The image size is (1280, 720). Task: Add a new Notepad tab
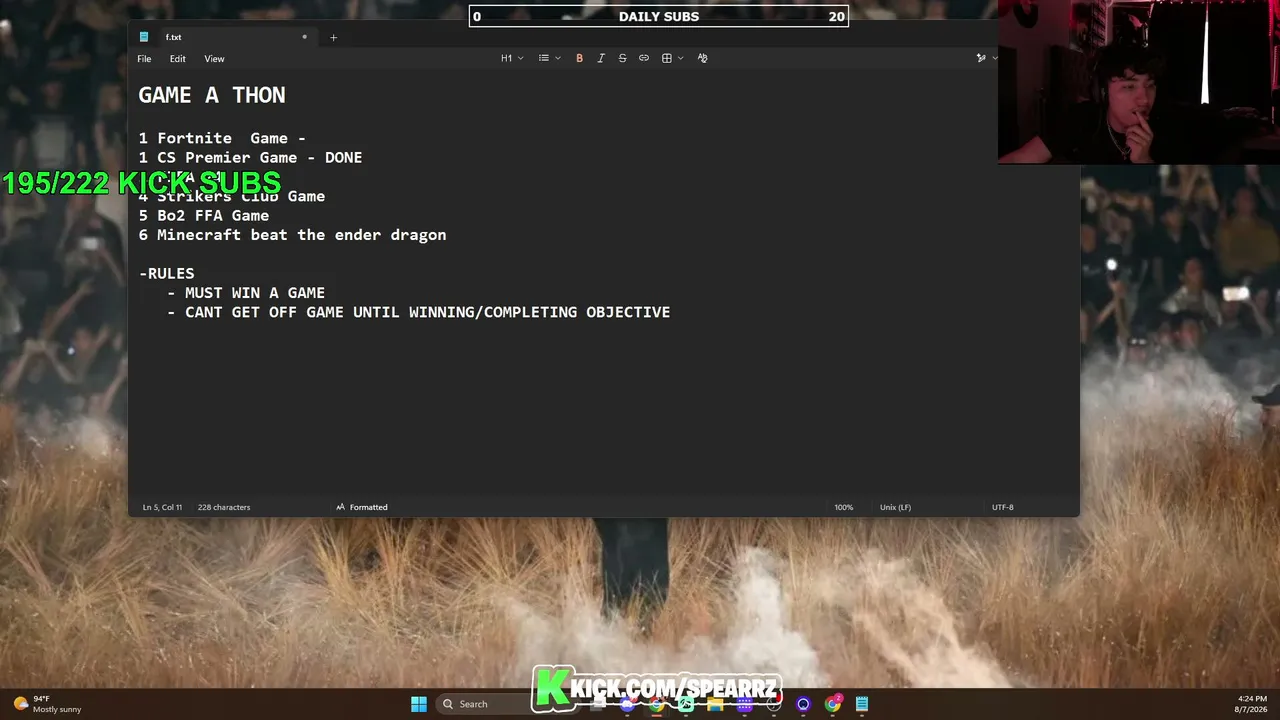(x=333, y=37)
